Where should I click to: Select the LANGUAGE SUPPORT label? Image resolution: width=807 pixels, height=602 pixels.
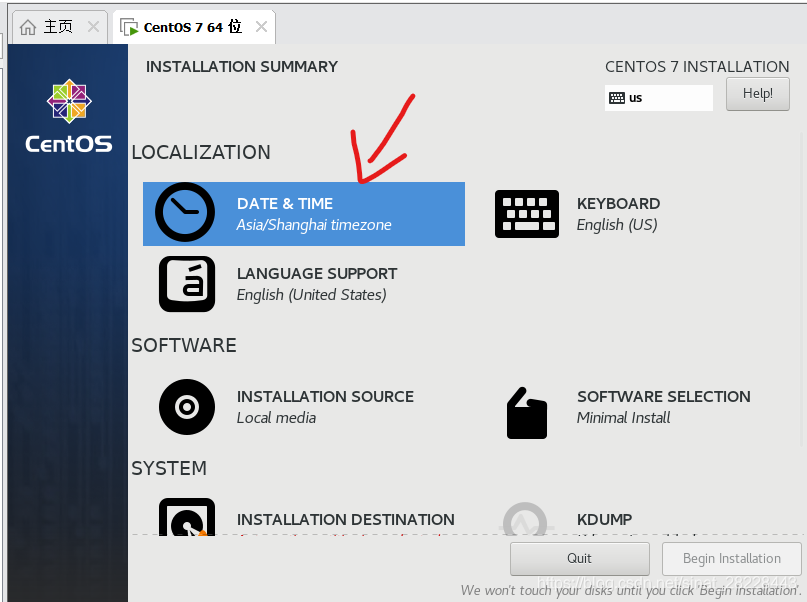coord(317,274)
